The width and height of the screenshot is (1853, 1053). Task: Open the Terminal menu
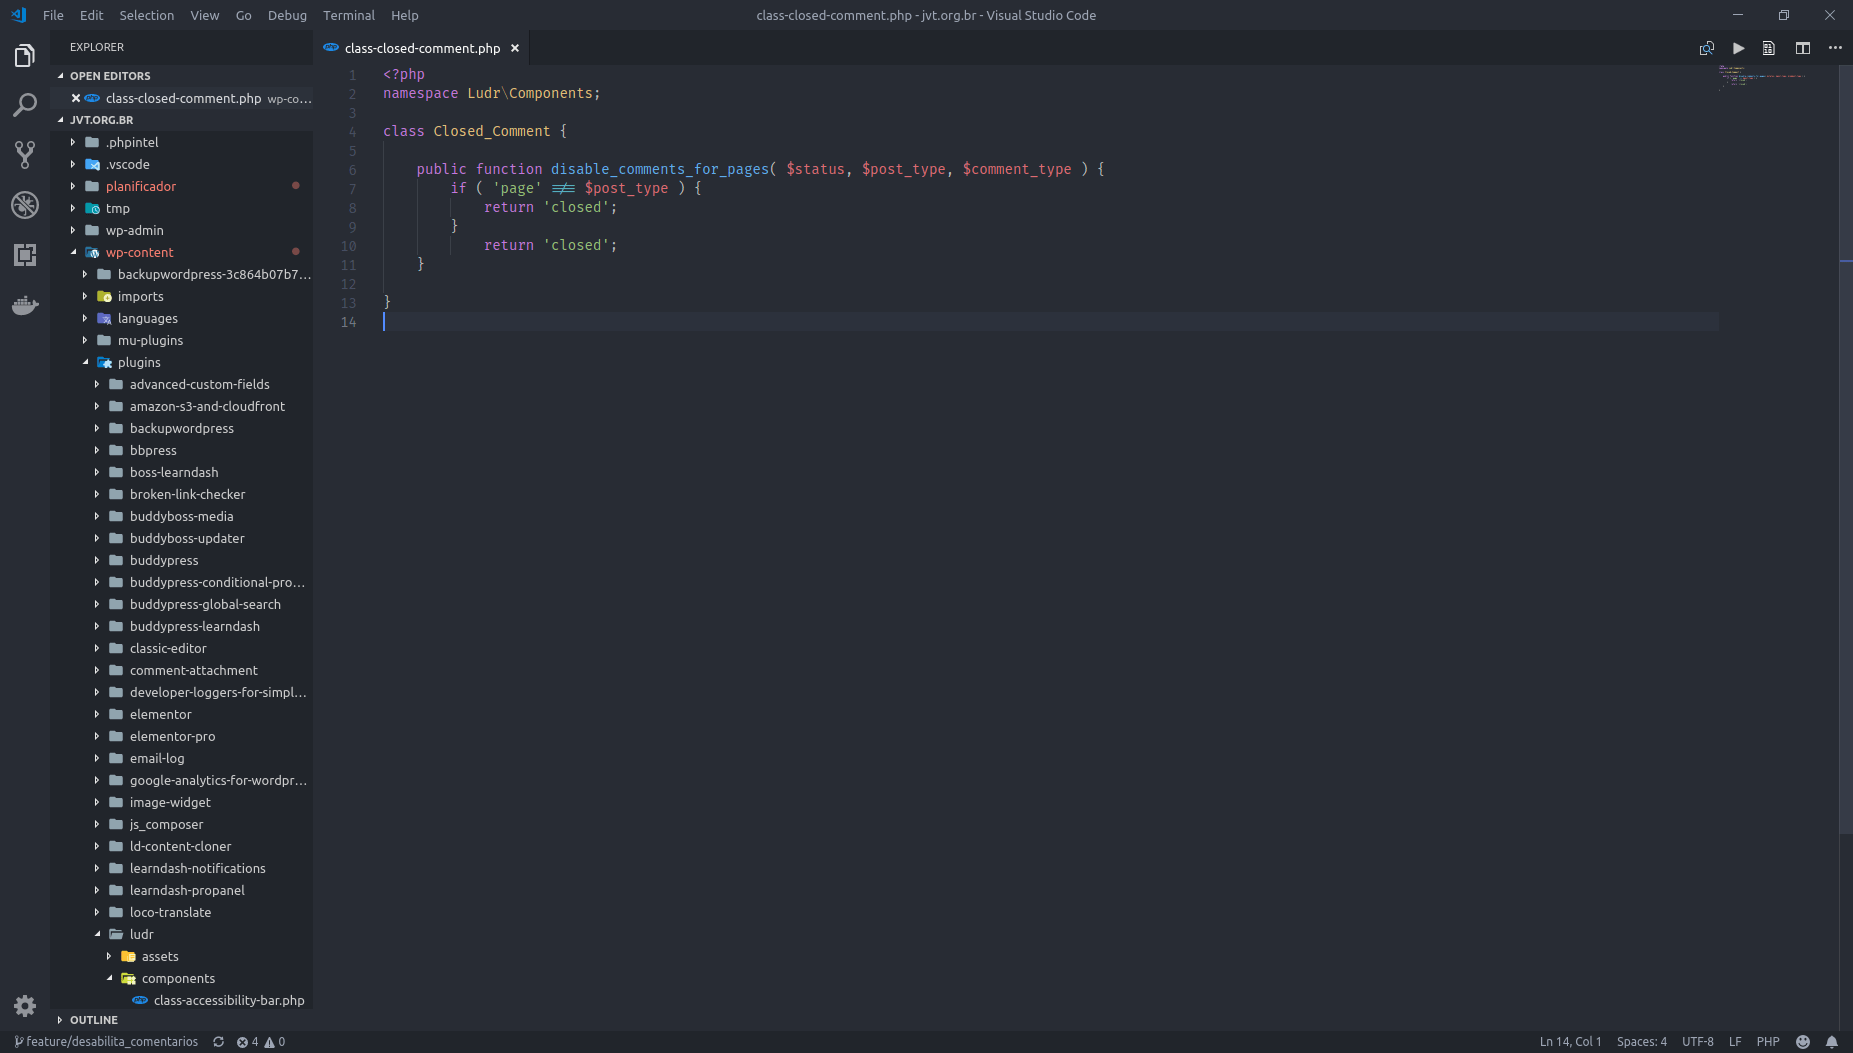[x=348, y=15]
